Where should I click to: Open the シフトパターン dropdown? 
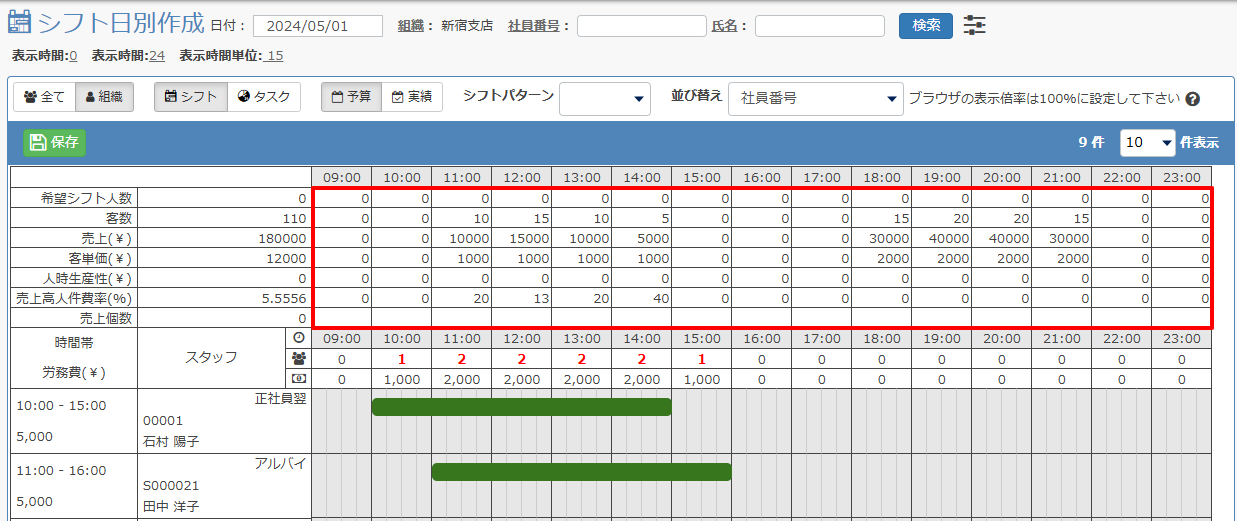pos(605,99)
